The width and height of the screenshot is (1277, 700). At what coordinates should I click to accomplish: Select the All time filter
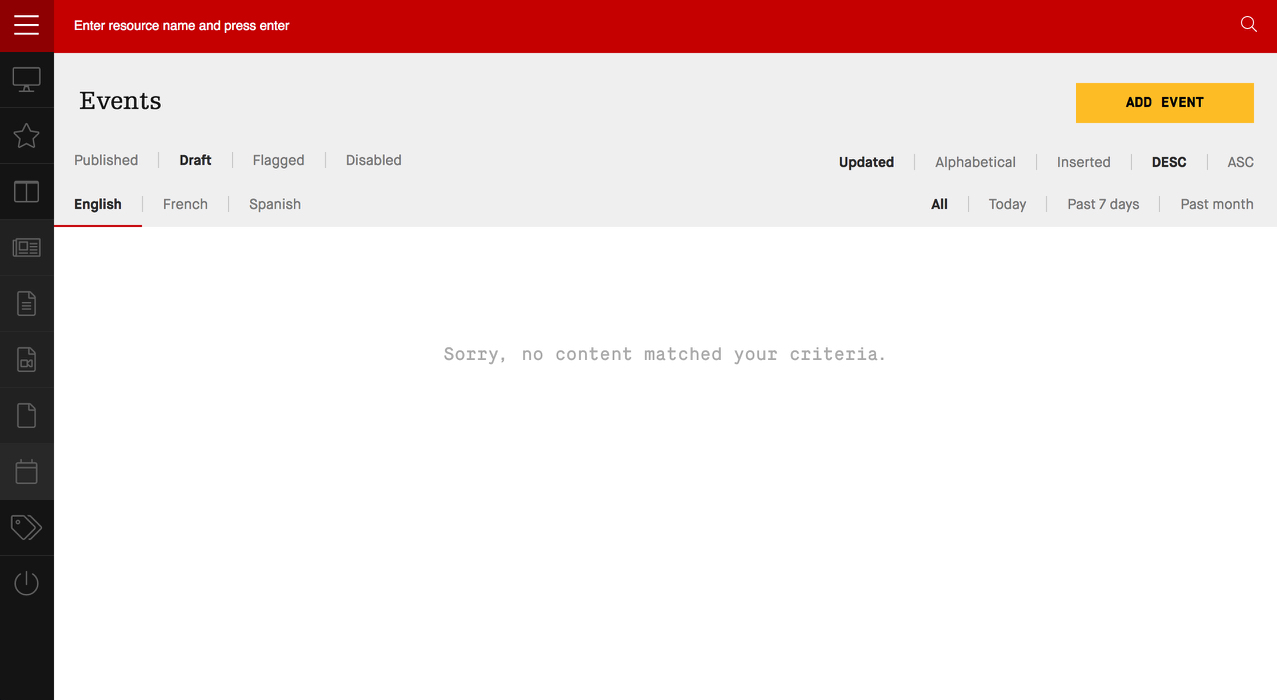(939, 204)
